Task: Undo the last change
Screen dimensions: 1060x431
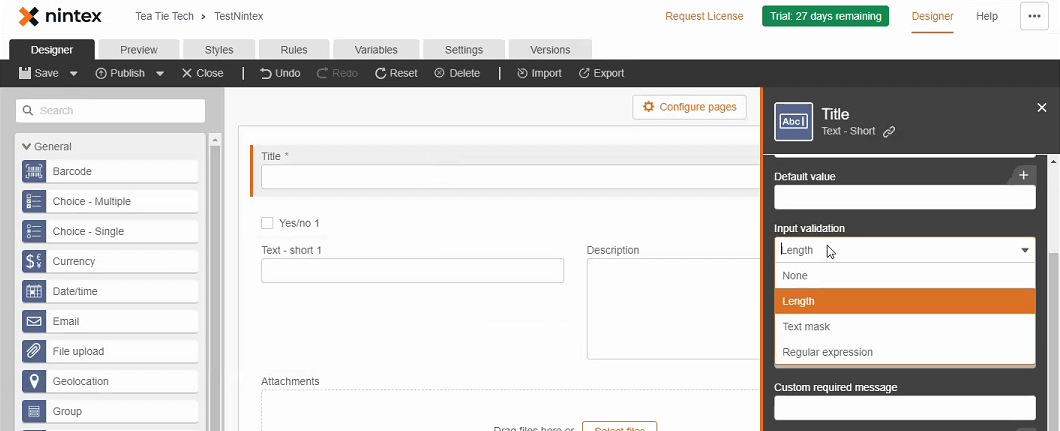Action: coord(280,73)
